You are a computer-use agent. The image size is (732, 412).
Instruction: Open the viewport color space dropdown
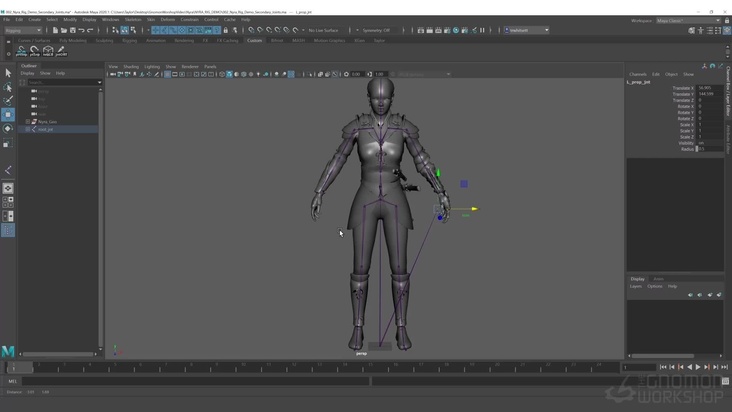pyautogui.click(x=423, y=74)
